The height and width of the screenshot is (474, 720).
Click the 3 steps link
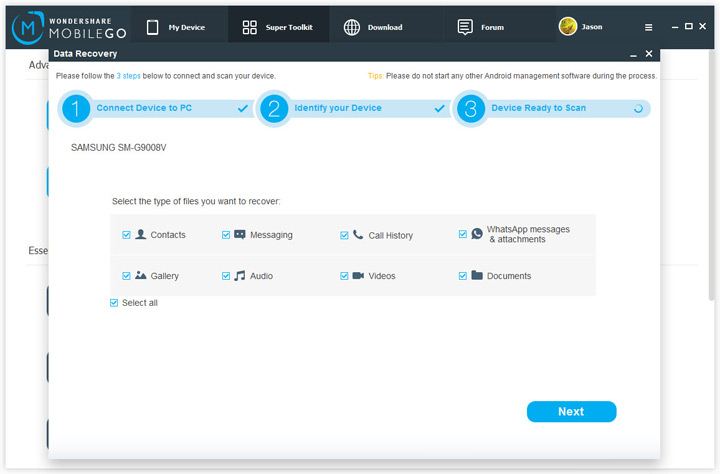point(129,76)
